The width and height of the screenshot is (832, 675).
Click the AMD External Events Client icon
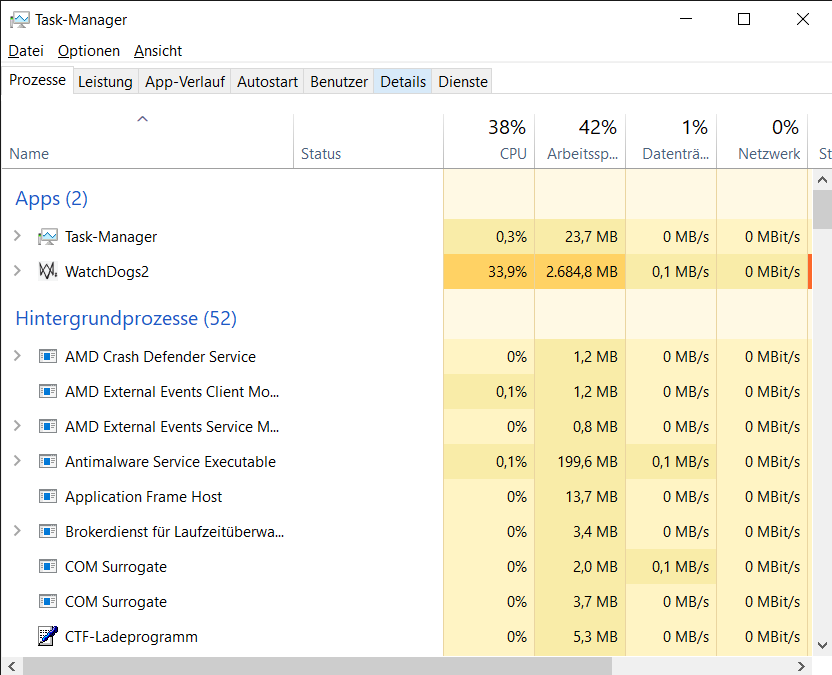pyautogui.click(x=47, y=391)
